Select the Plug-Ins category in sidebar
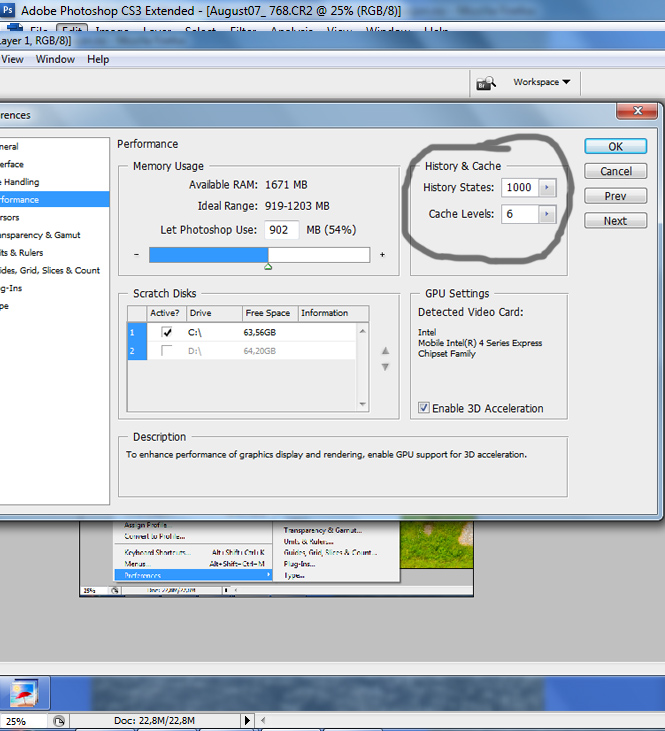 55,288
